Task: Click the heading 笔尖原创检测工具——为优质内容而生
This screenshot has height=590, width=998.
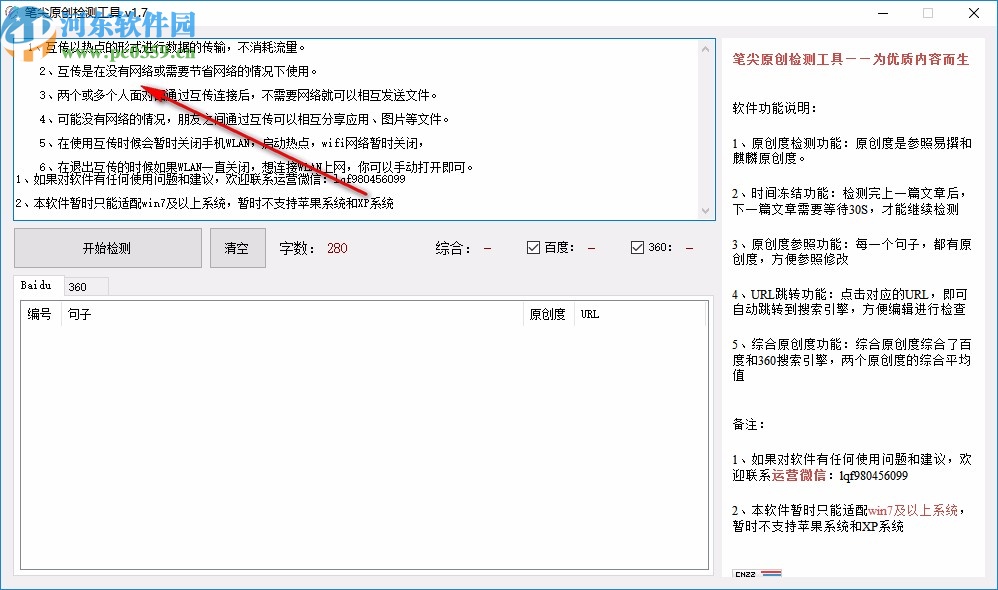Action: 850,59
